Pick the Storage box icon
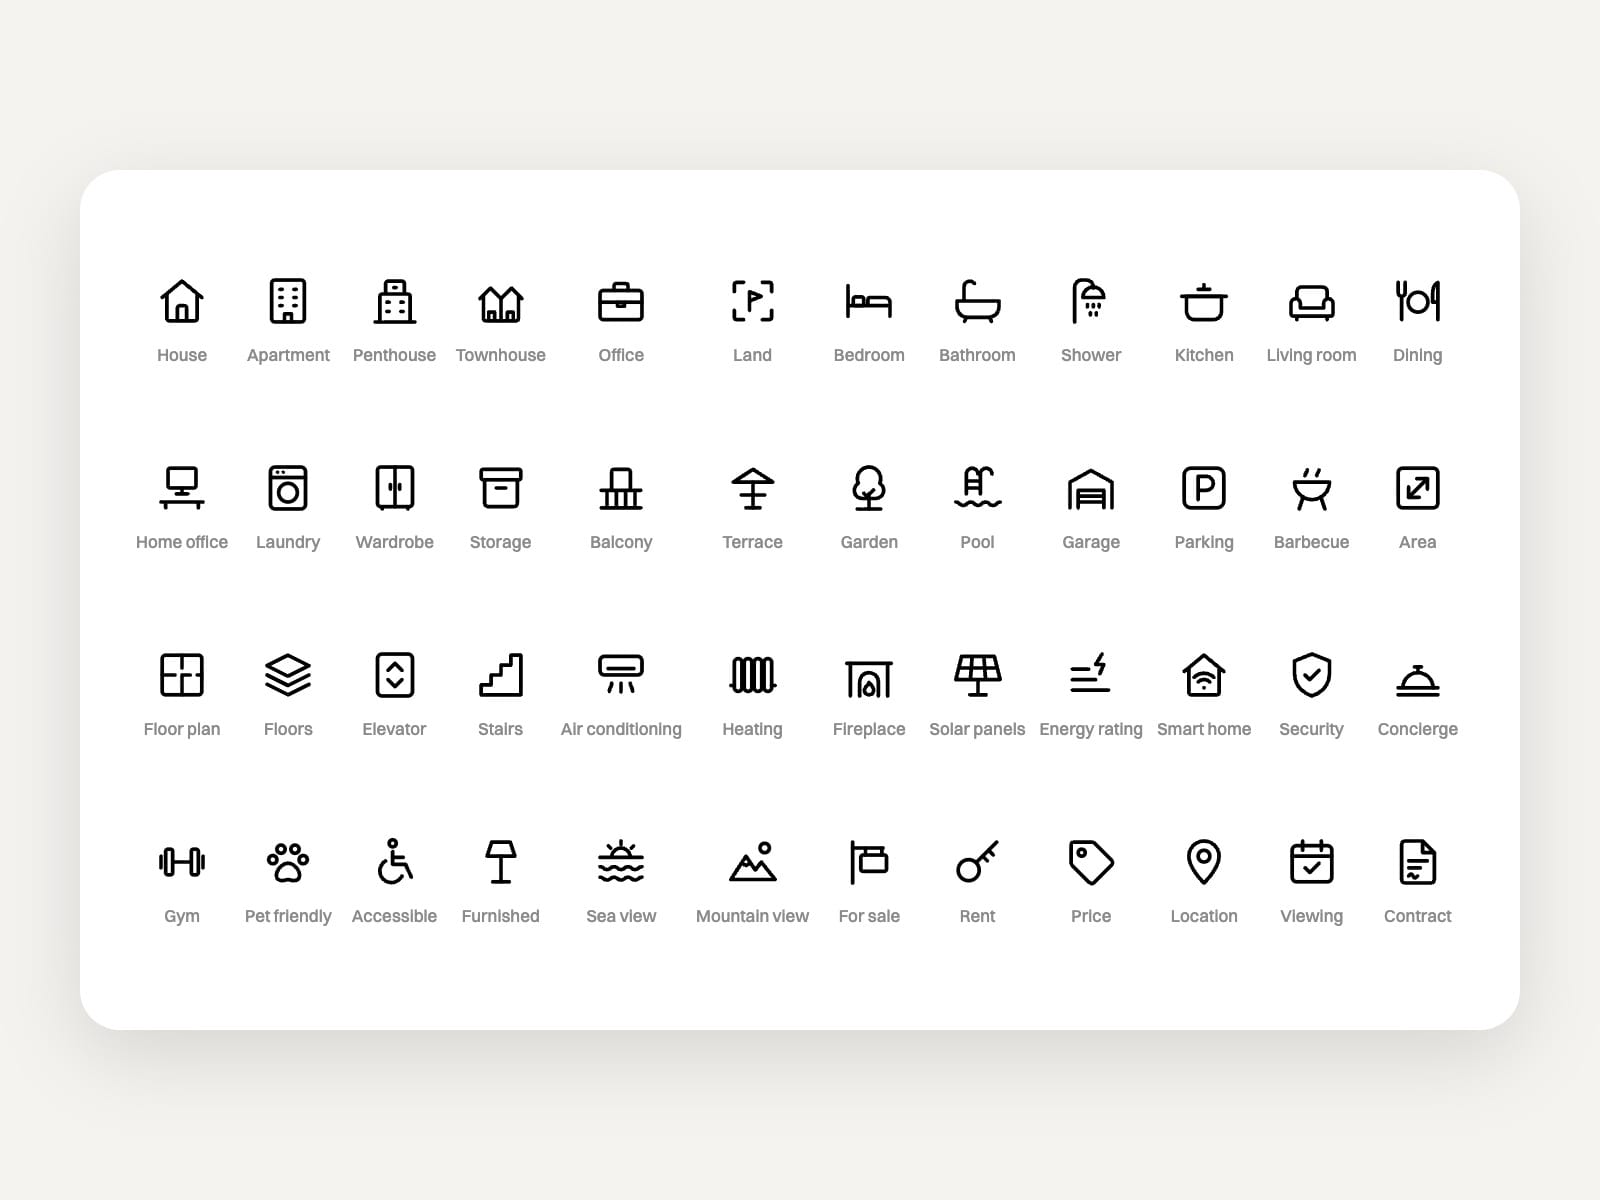The width and height of the screenshot is (1600, 1200). [x=501, y=488]
